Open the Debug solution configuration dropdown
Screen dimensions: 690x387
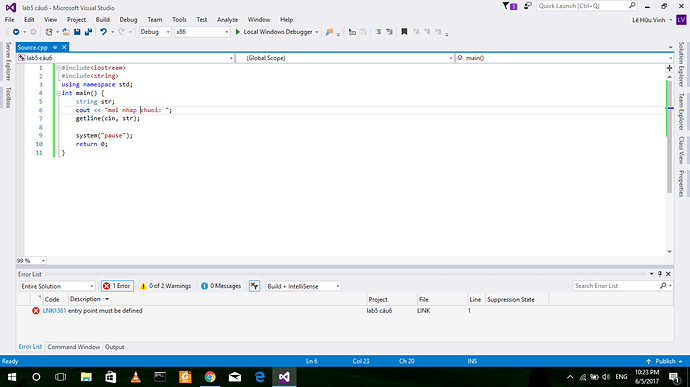[x=155, y=32]
